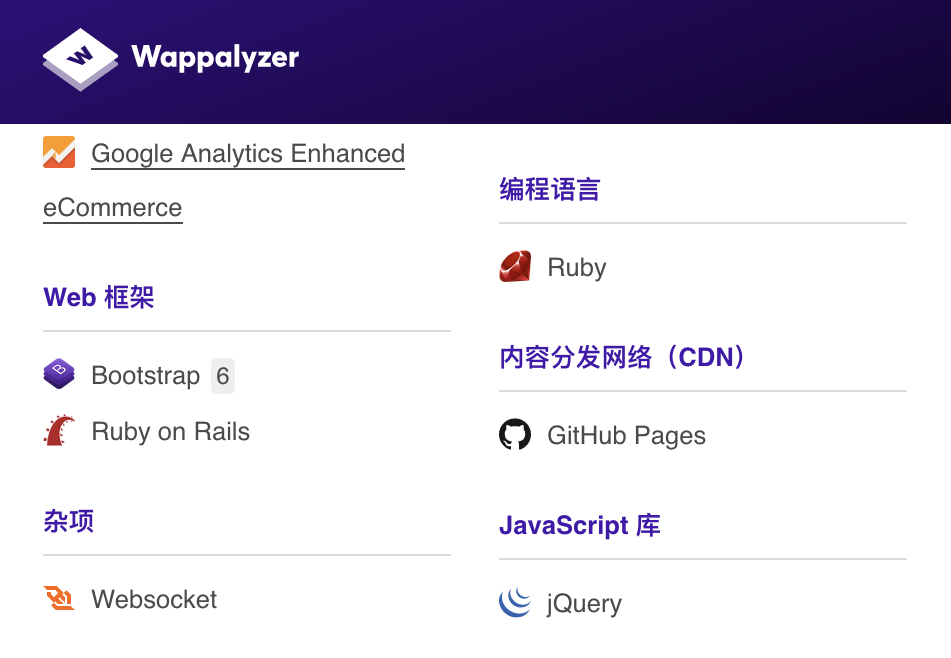Viewport: 951px width, 658px height.
Task: Open the 内容分发网络 (CDN) heading
Action: point(622,357)
